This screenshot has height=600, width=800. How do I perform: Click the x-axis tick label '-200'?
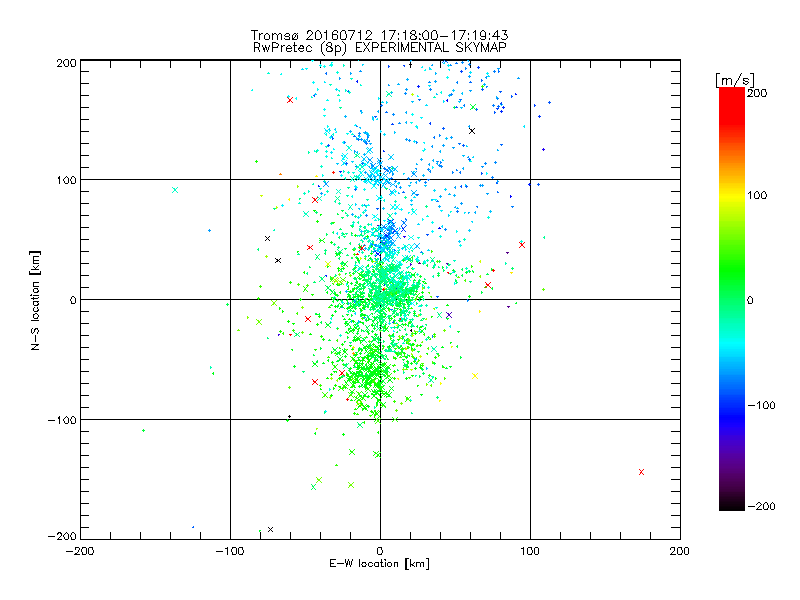pos(80,551)
